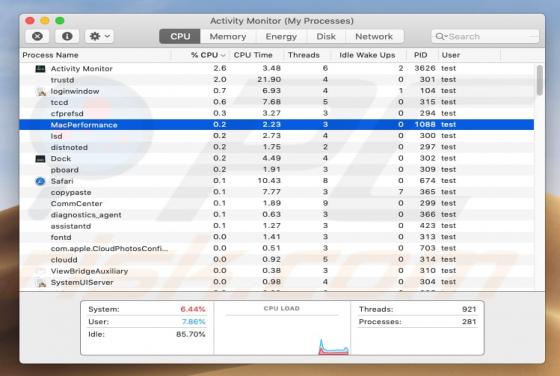The image size is (560, 376).
Task: Click the green zoom window button
Action: (x=60, y=21)
